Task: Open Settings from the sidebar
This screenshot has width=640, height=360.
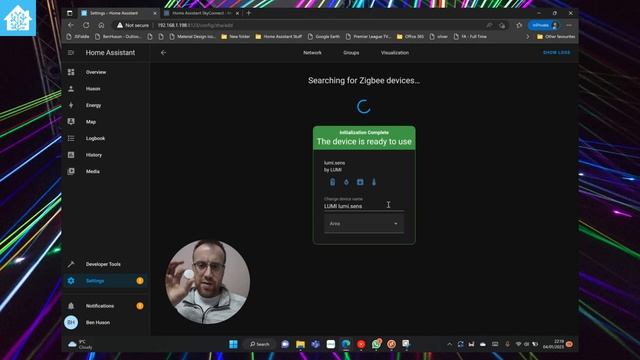Action: tap(106, 281)
